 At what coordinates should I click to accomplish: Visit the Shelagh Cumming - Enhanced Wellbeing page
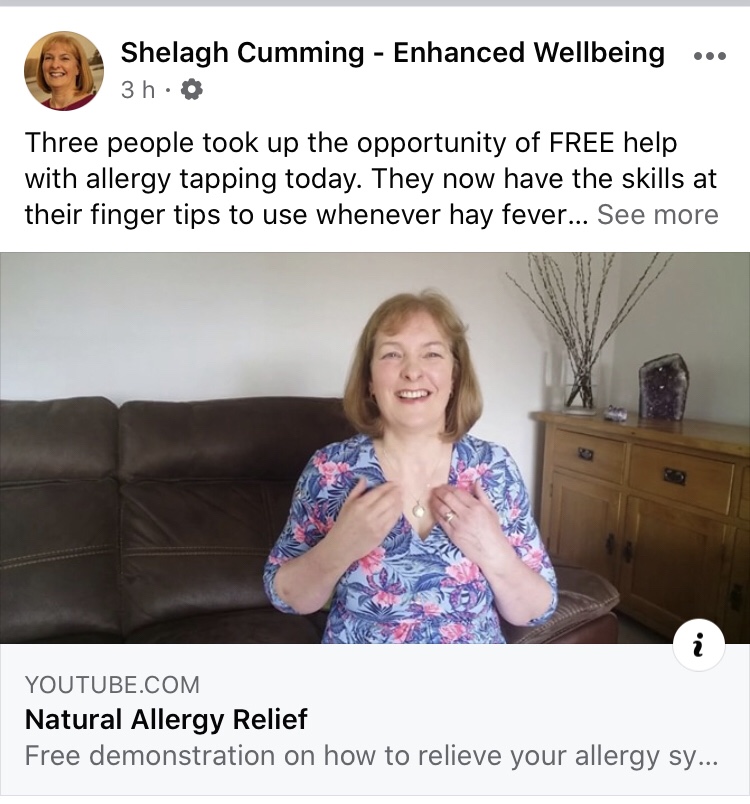pyautogui.click(x=392, y=53)
